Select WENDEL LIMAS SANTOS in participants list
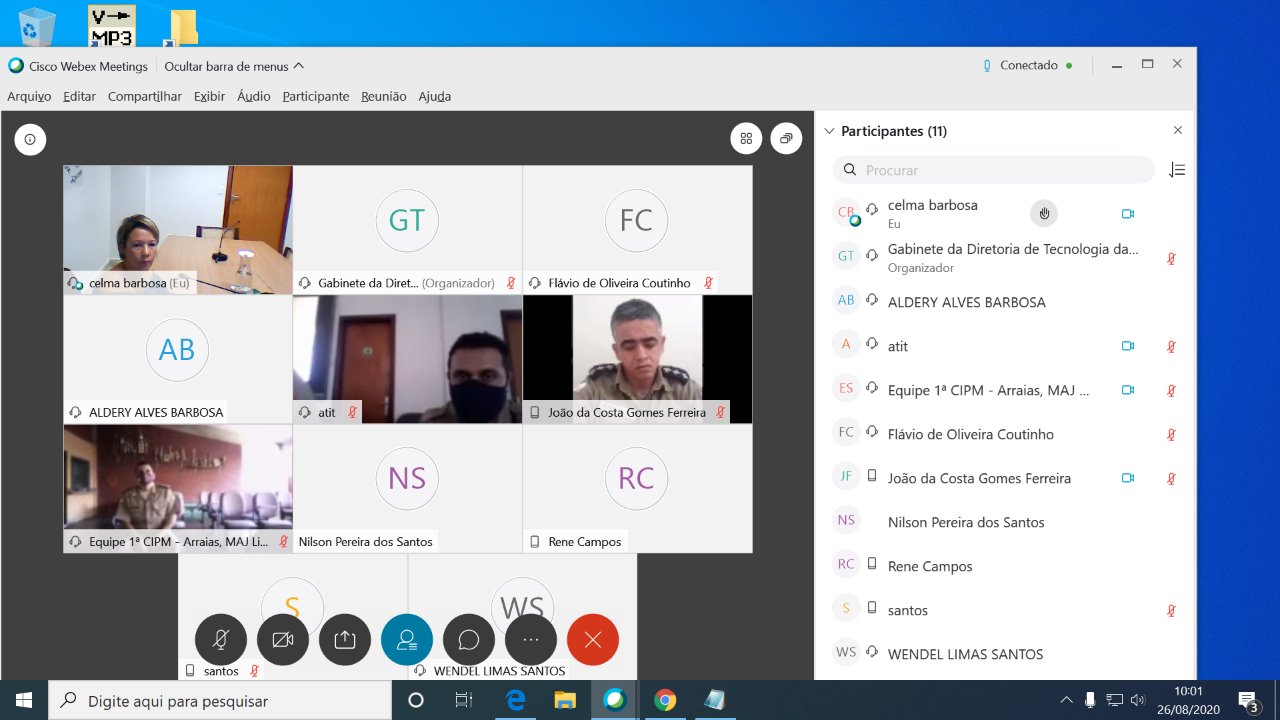This screenshot has width=1280, height=720. coord(965,654)
